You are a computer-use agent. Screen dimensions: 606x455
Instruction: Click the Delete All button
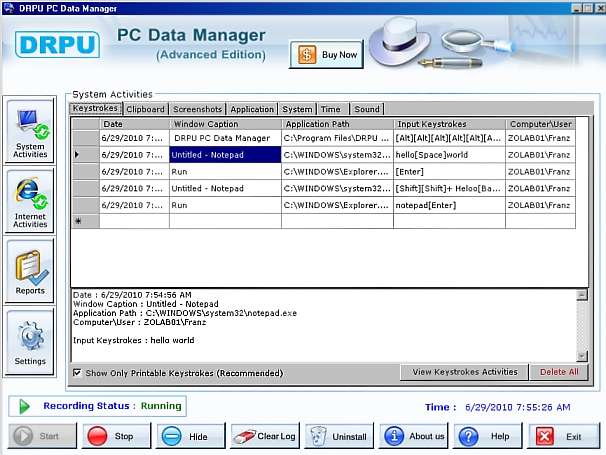tap(559, 372)
